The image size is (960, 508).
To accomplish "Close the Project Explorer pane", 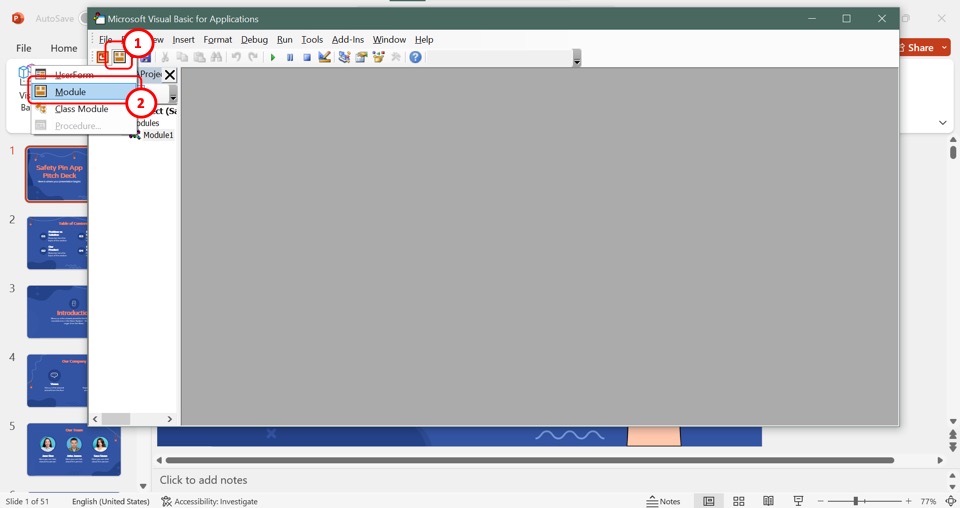I will pos(170,75).
